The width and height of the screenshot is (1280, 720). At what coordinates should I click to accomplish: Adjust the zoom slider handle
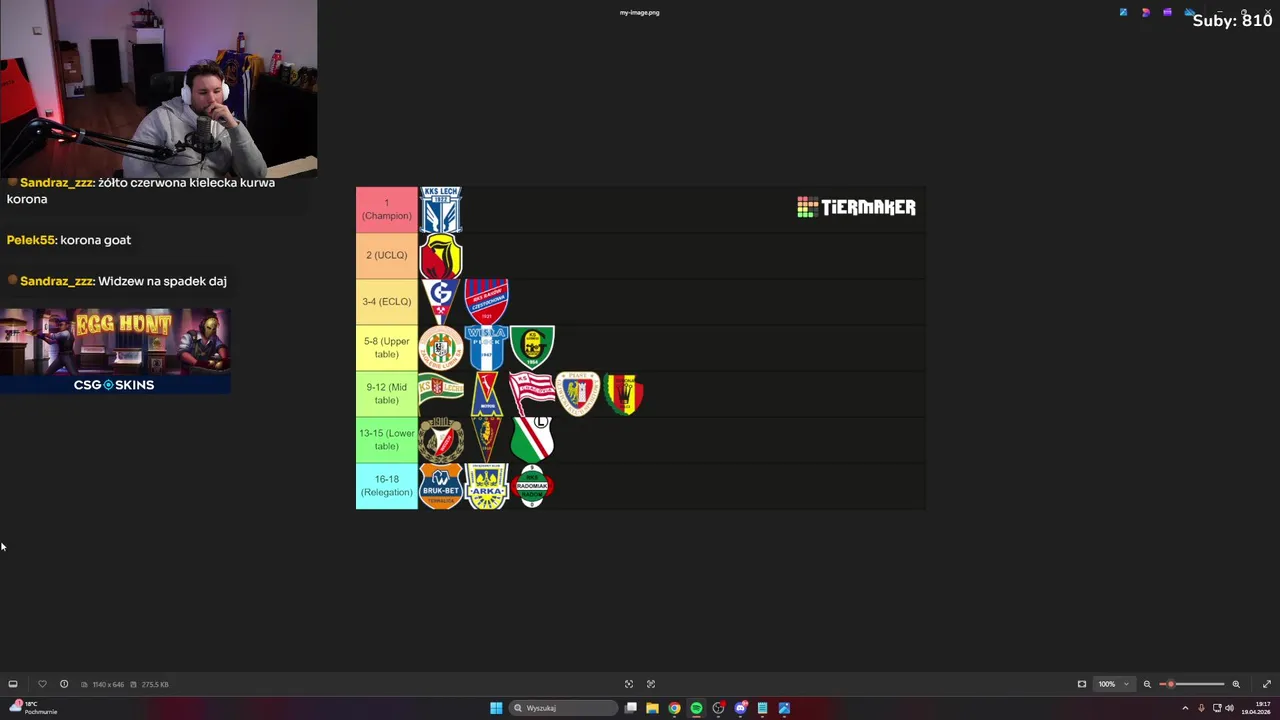pos(1171,684)
